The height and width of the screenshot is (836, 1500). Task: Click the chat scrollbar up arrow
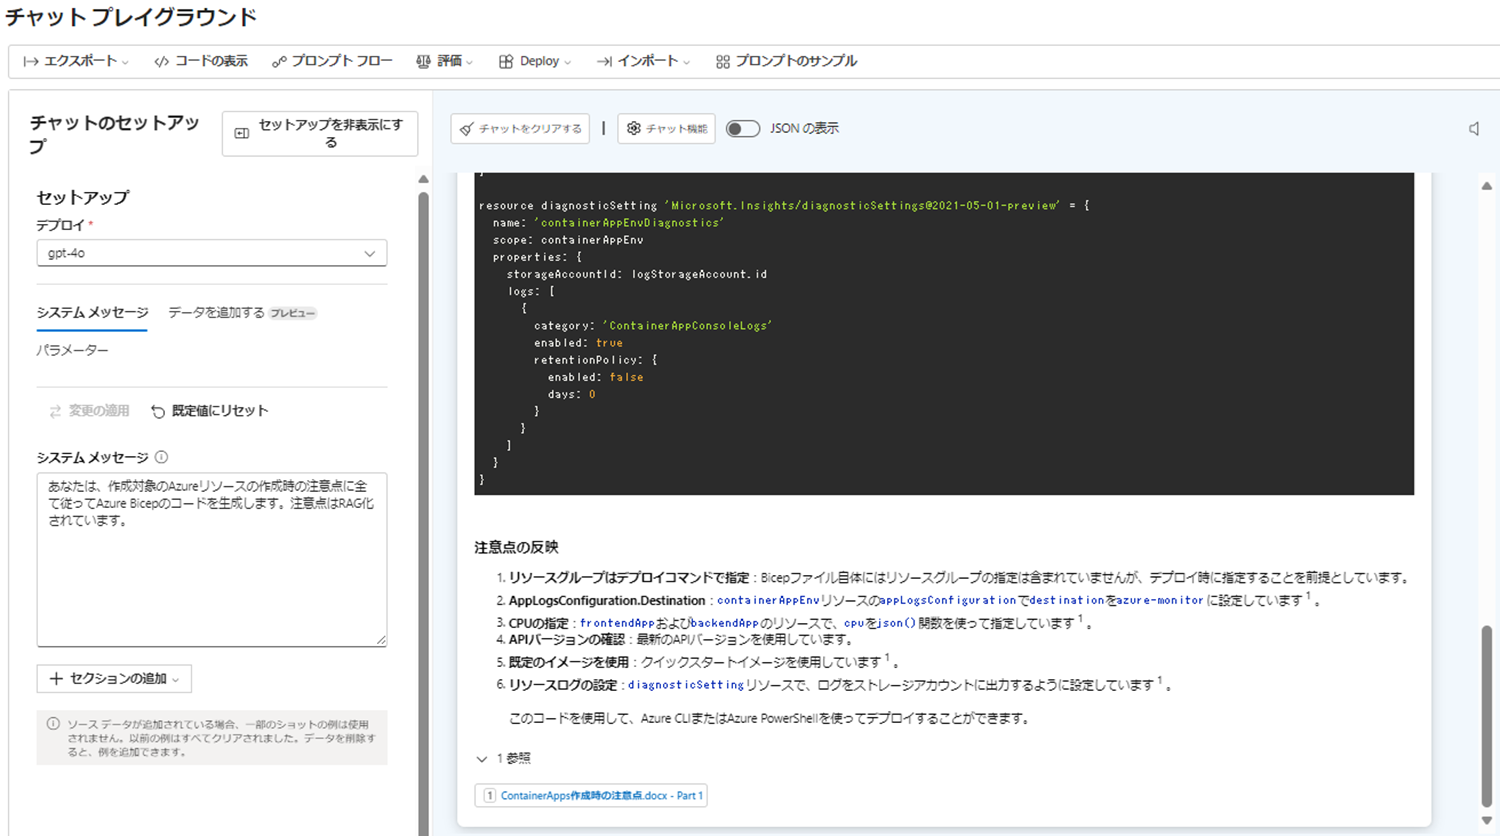[1487, 185]
